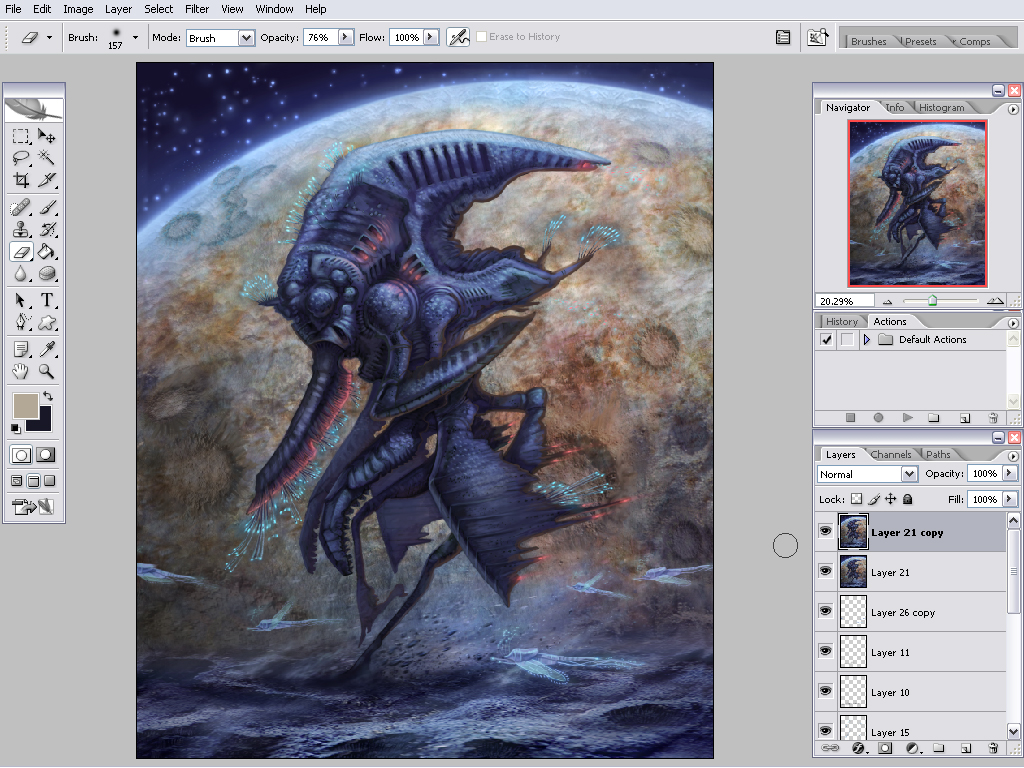Open eraser Opacity slider arrow

345,37
